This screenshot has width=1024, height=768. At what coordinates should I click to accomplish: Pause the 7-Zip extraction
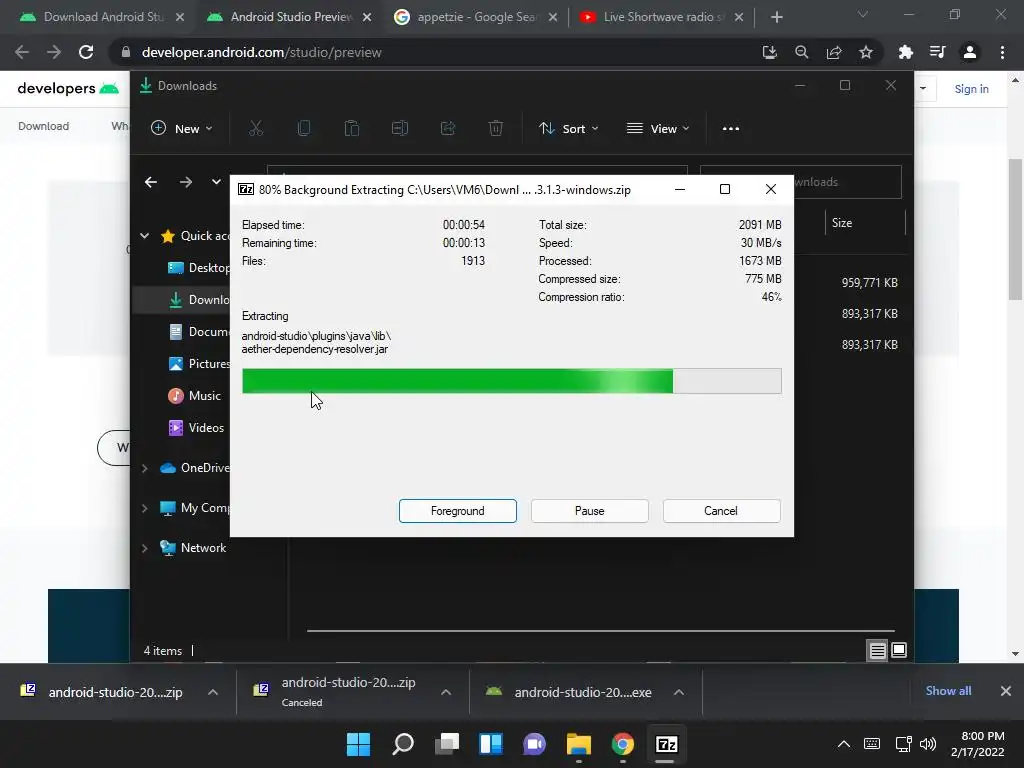click(589, 511)
